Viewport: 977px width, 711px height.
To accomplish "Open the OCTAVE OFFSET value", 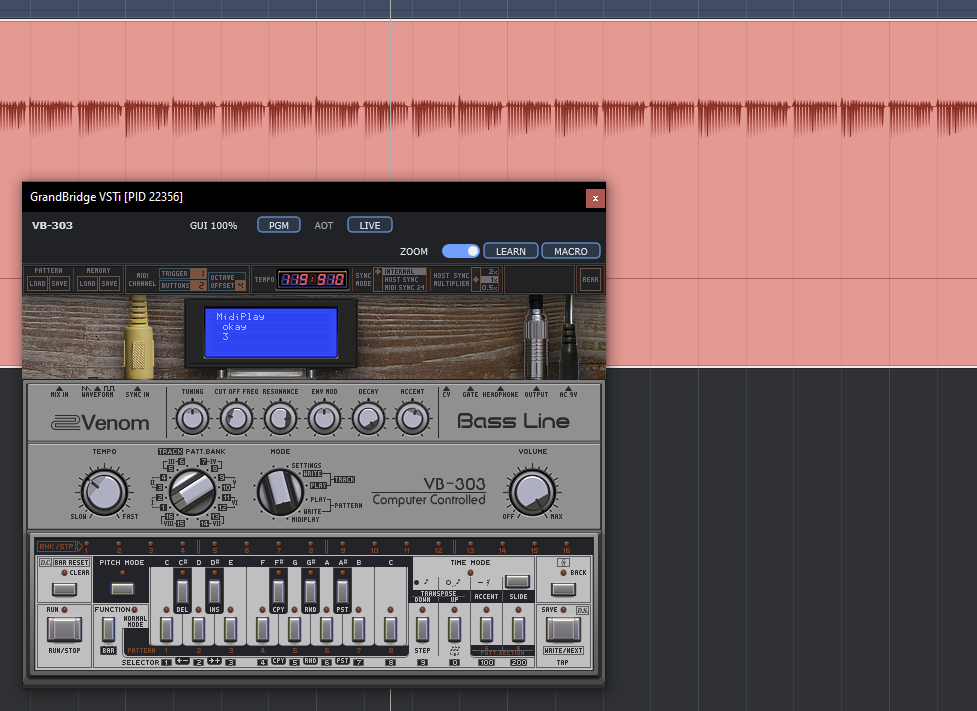I will (x=241, y=285).
